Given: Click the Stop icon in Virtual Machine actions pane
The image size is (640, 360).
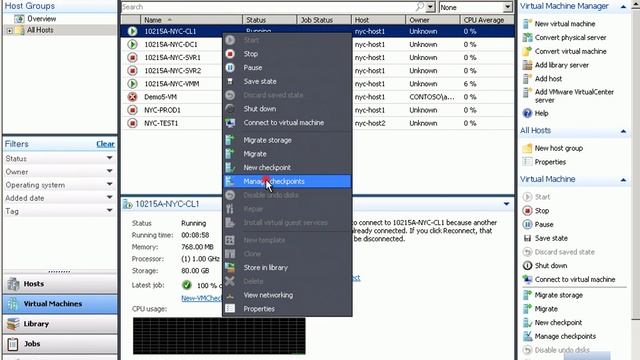Looking at the screenshot, I should pos(527,211).
